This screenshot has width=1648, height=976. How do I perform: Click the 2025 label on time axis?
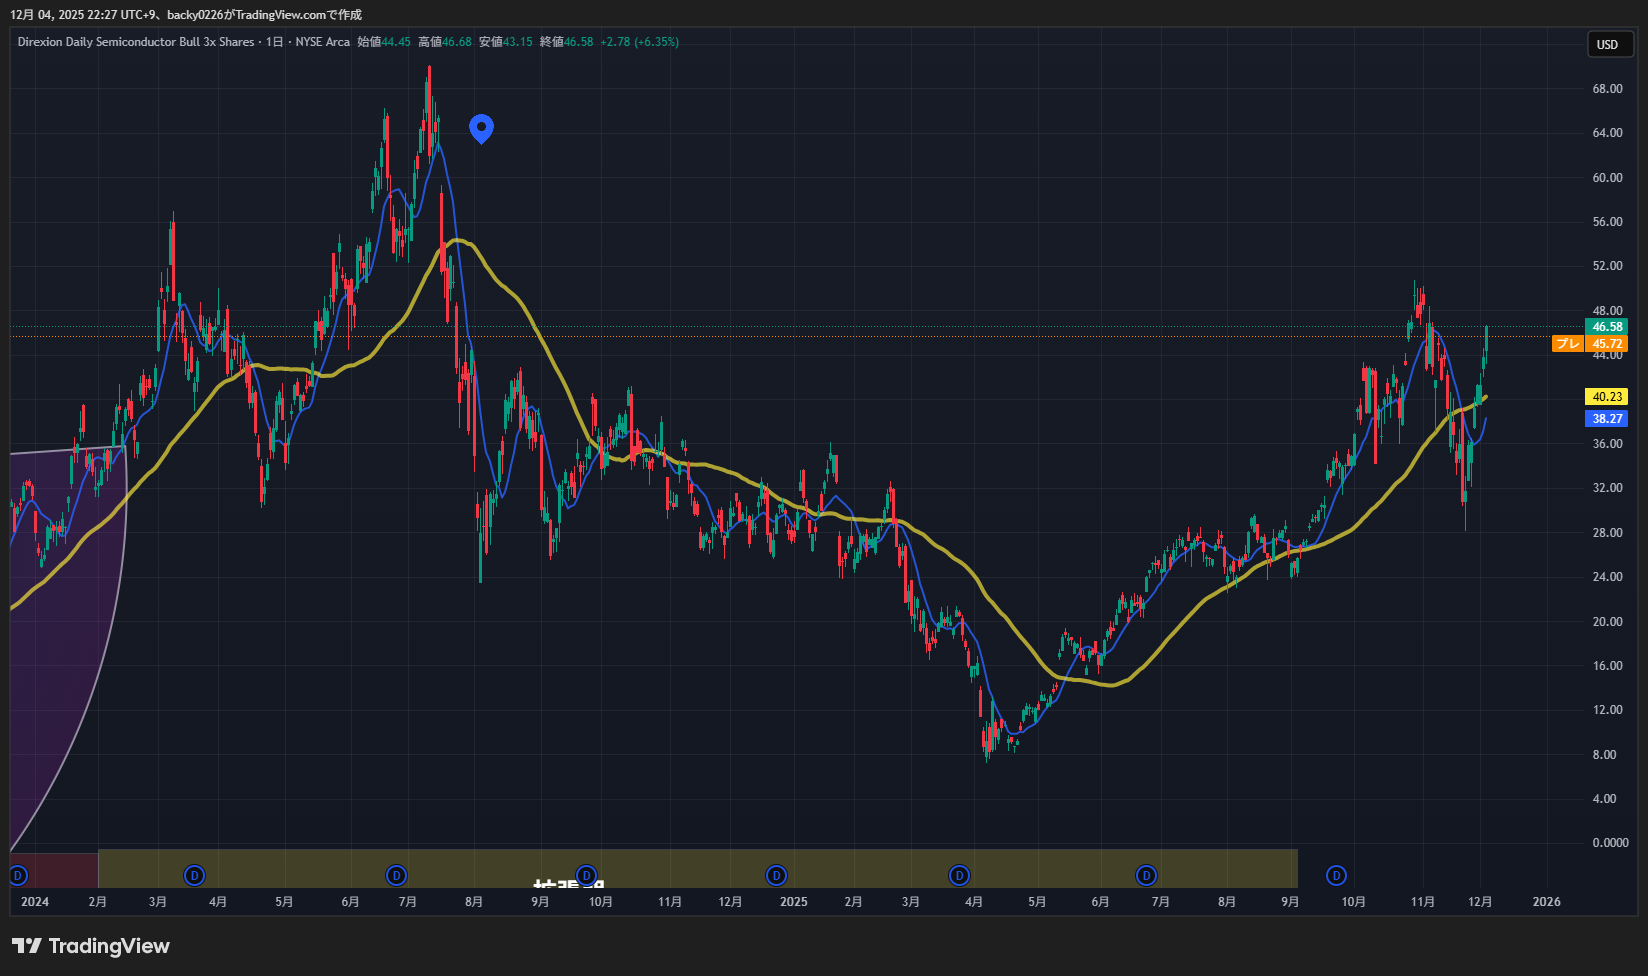(x=793, y=902)
